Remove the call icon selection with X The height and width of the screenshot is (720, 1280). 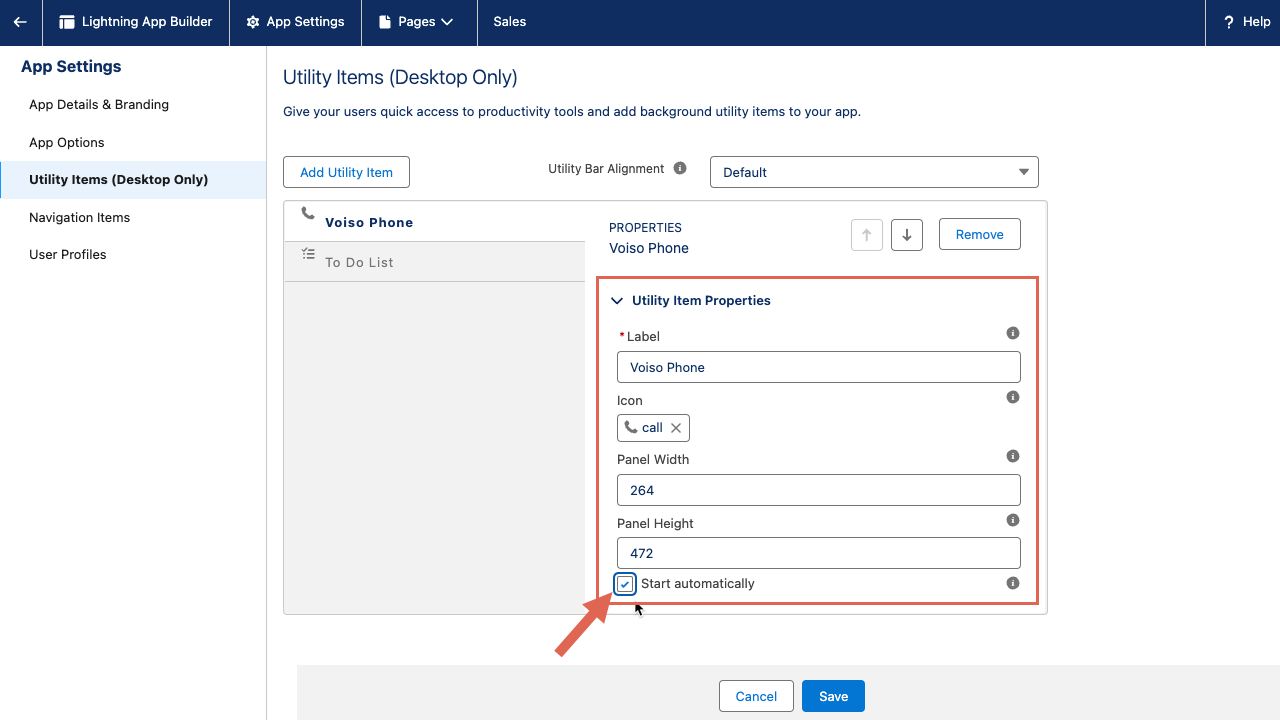coord(676,428)
